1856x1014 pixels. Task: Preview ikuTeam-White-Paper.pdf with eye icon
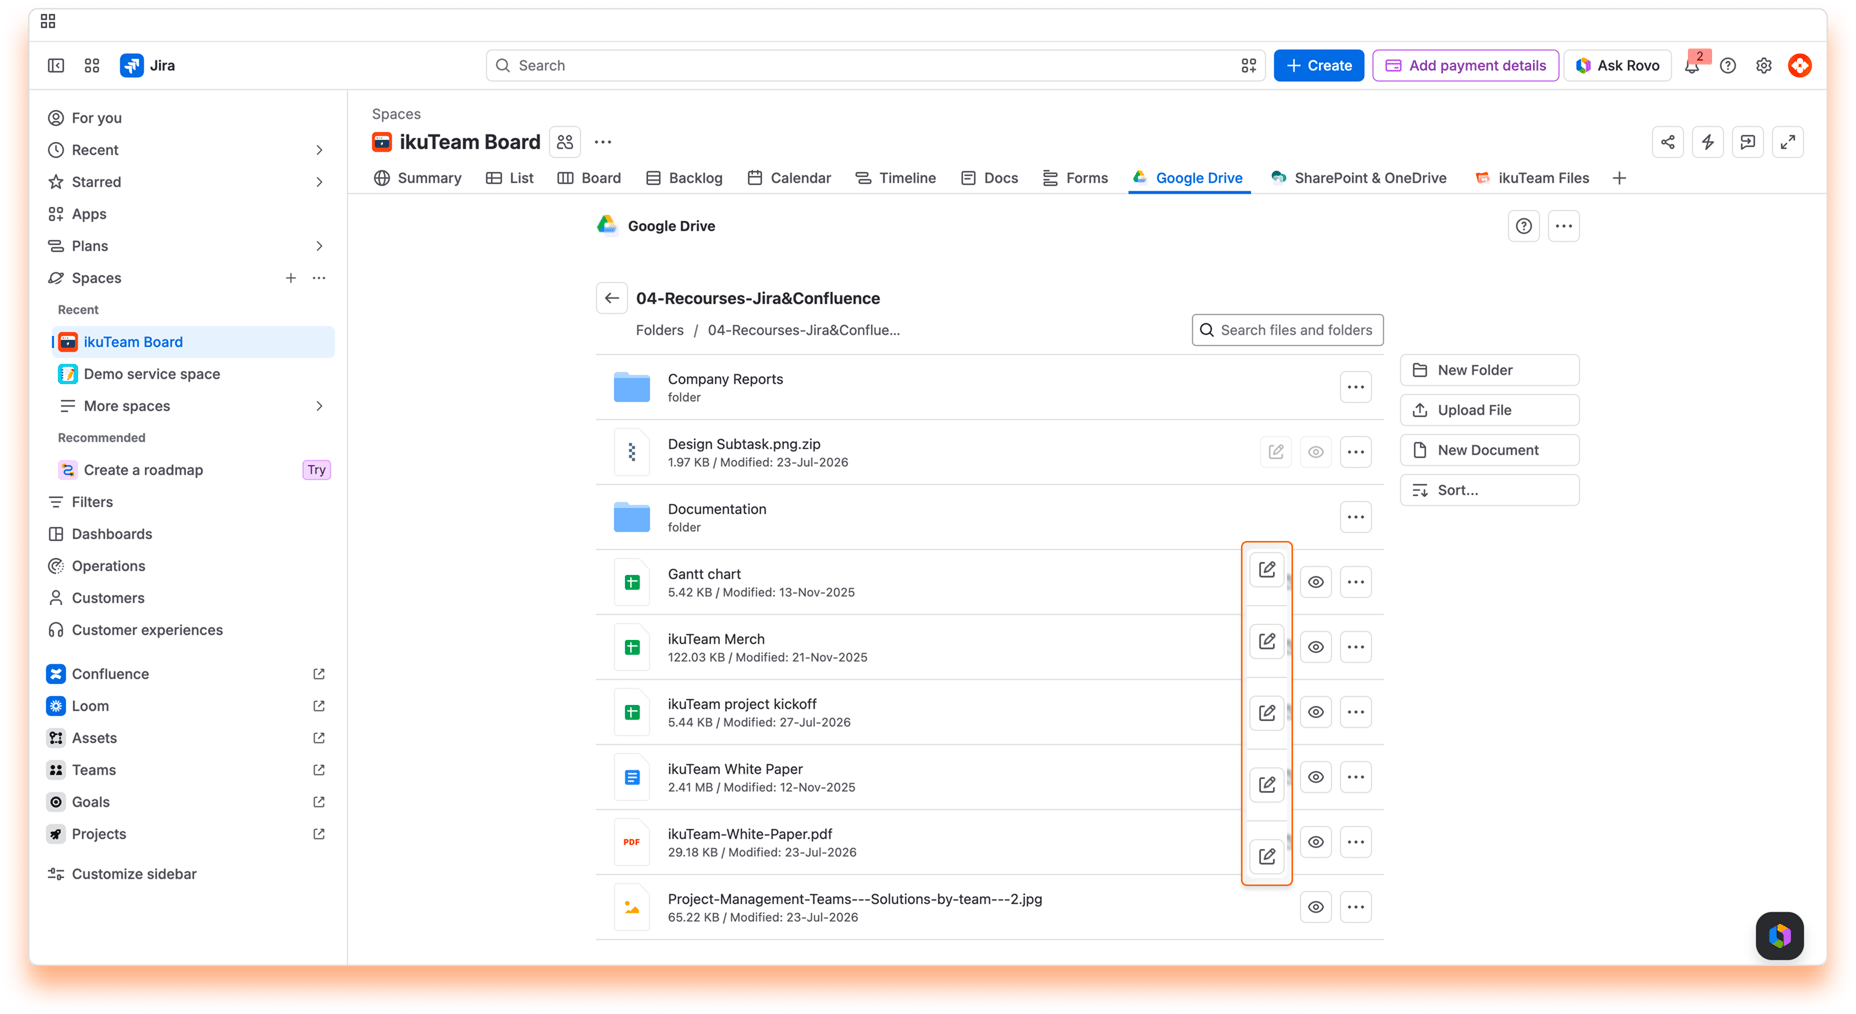point(1316,842)
